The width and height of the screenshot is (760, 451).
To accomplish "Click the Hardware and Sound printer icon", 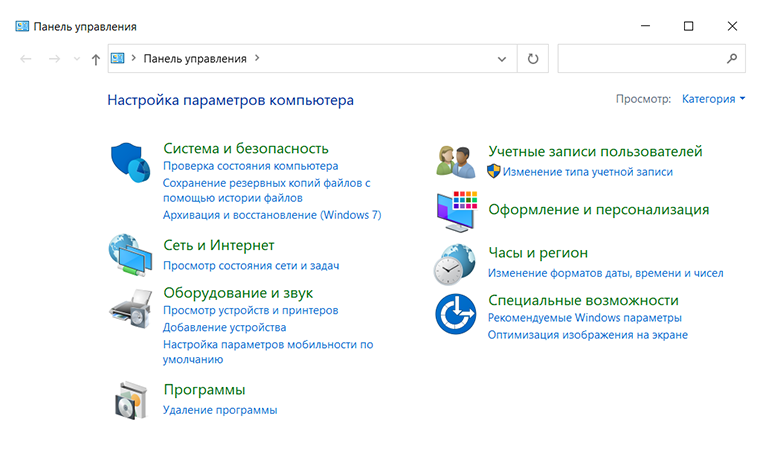I will click(130, 308).
